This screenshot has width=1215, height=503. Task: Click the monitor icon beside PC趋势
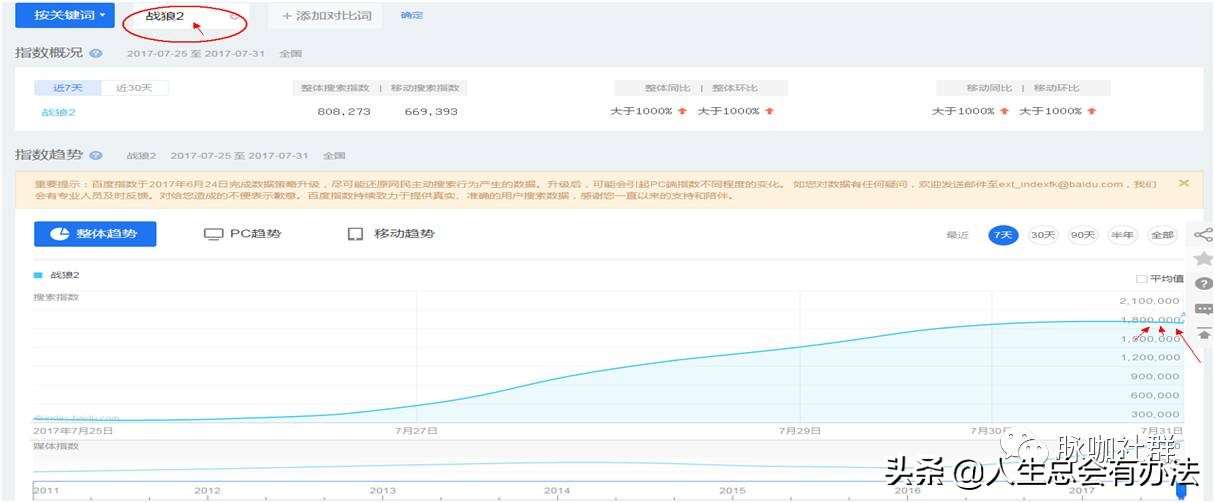pos(212,234)
